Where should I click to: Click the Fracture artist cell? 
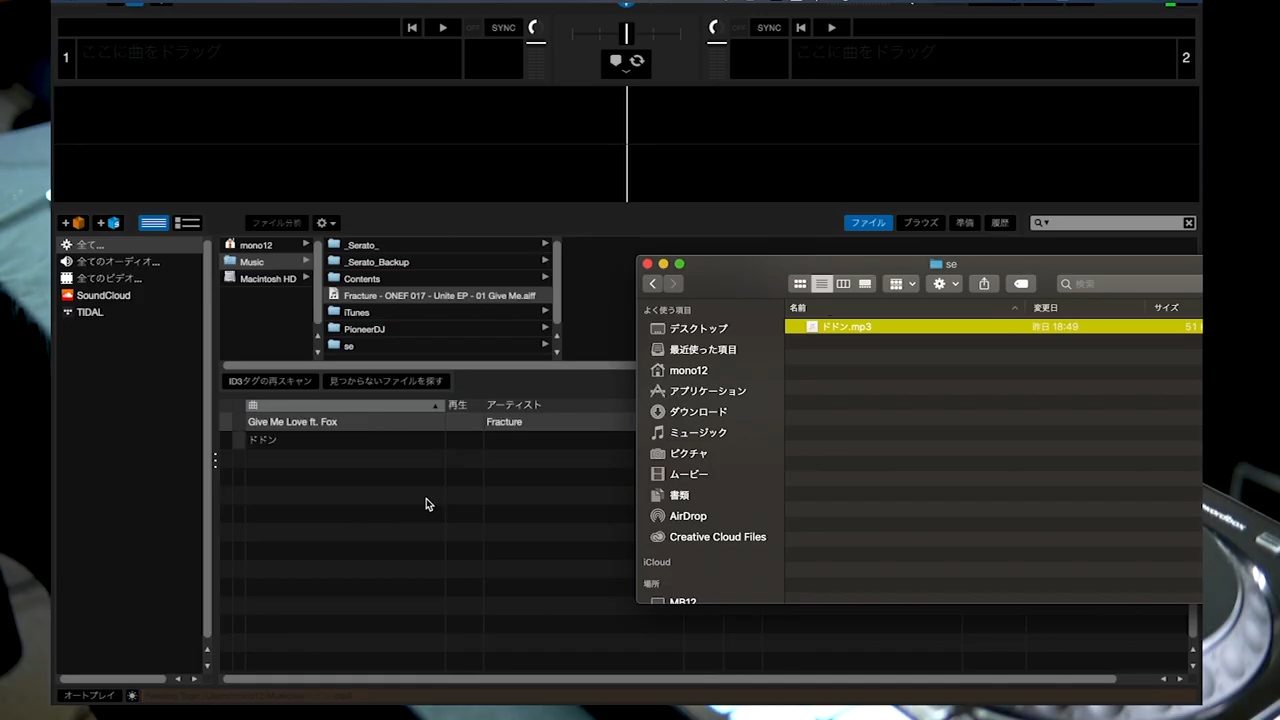pos(504,422)
